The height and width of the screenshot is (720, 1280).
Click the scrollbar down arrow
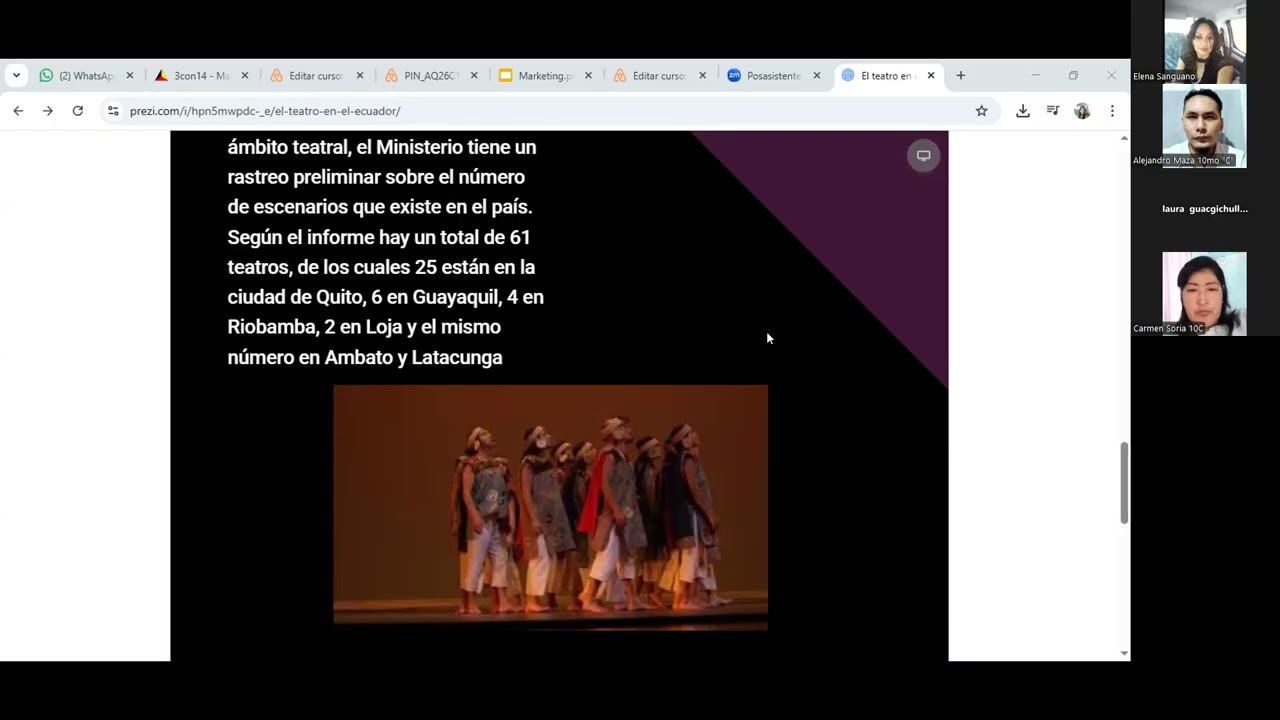1124,653
